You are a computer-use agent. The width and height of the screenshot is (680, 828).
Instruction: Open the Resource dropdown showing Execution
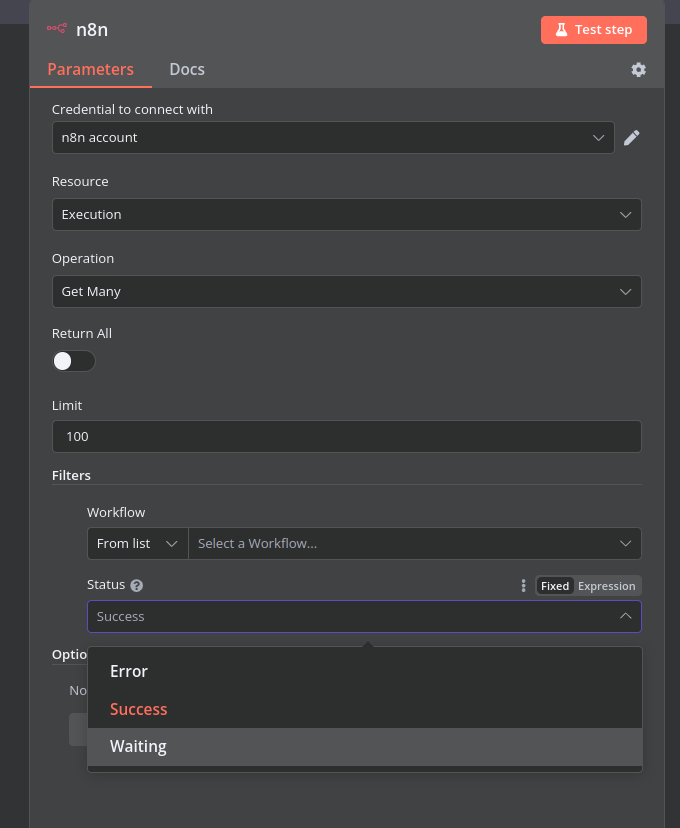(347, 214)
